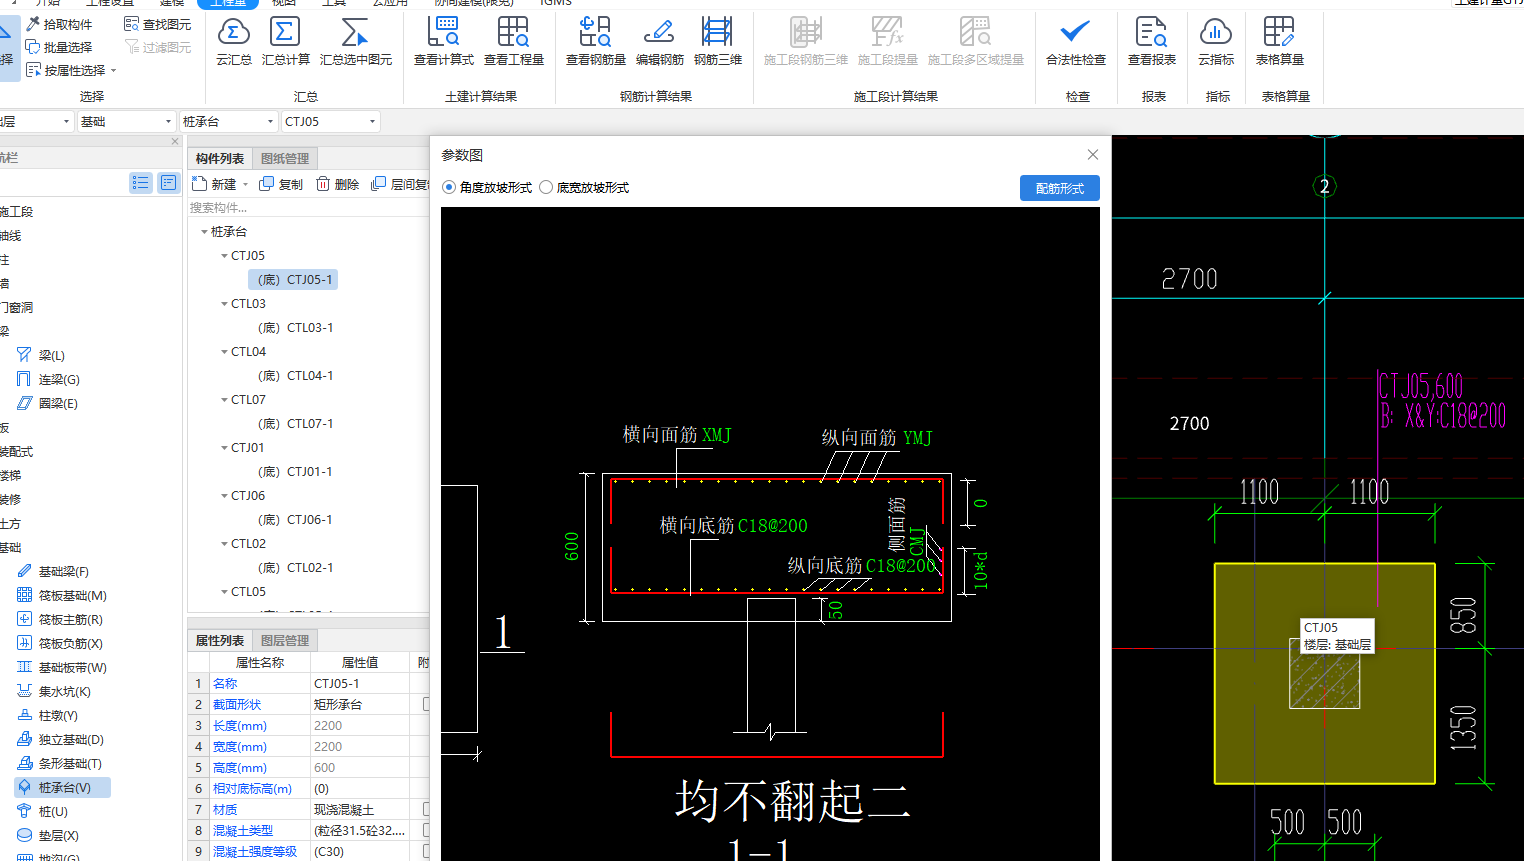Image resolution: width=1524 pixels, height=861 pixels.
Task: Click 复制 copy component button
Action: pos(281,184)
